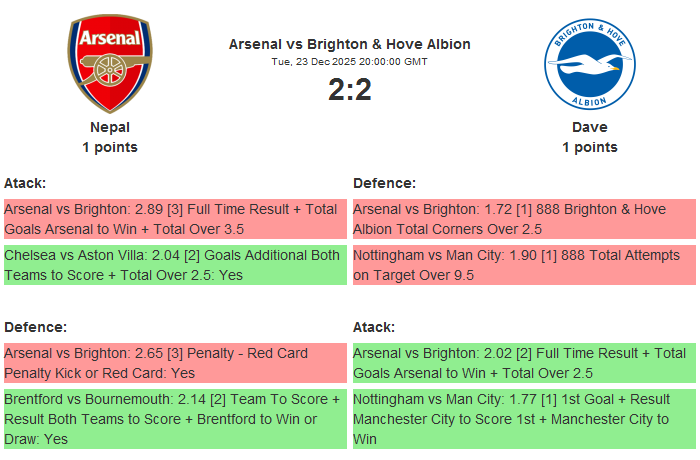Click the 2:2 match score

point(350,90)
